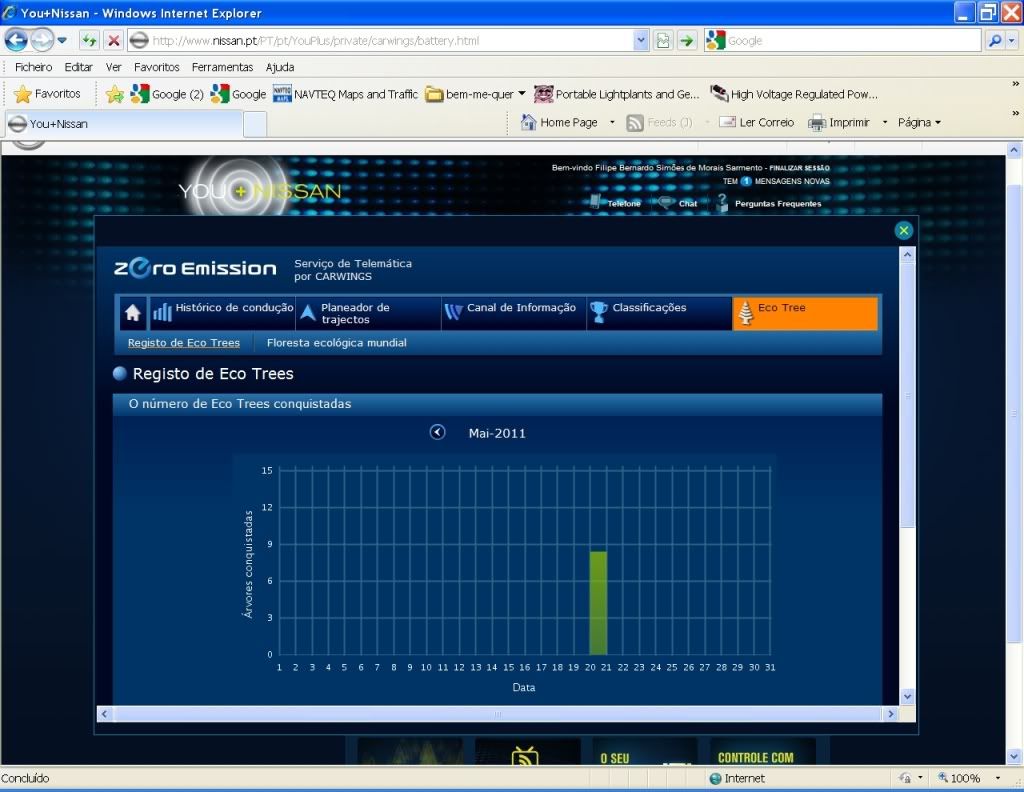Viewport: 1024px width, 792px height.
Task: Expand the Imprimir dropdown arrow
Action: pyautogui.click(x=885, y=122)
